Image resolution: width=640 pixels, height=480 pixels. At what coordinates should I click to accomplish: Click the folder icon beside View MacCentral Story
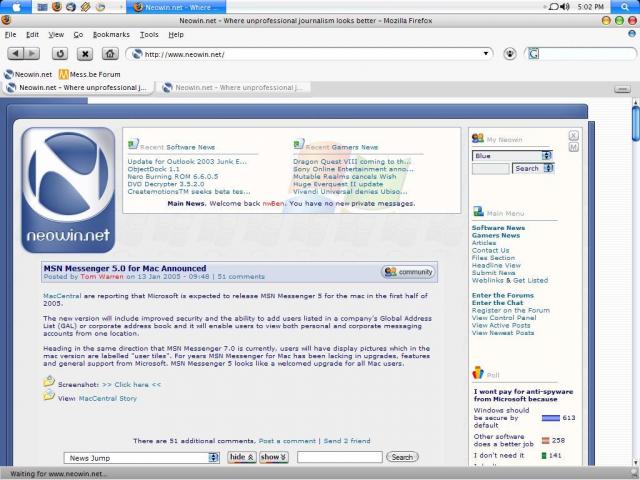click(49, 395)
